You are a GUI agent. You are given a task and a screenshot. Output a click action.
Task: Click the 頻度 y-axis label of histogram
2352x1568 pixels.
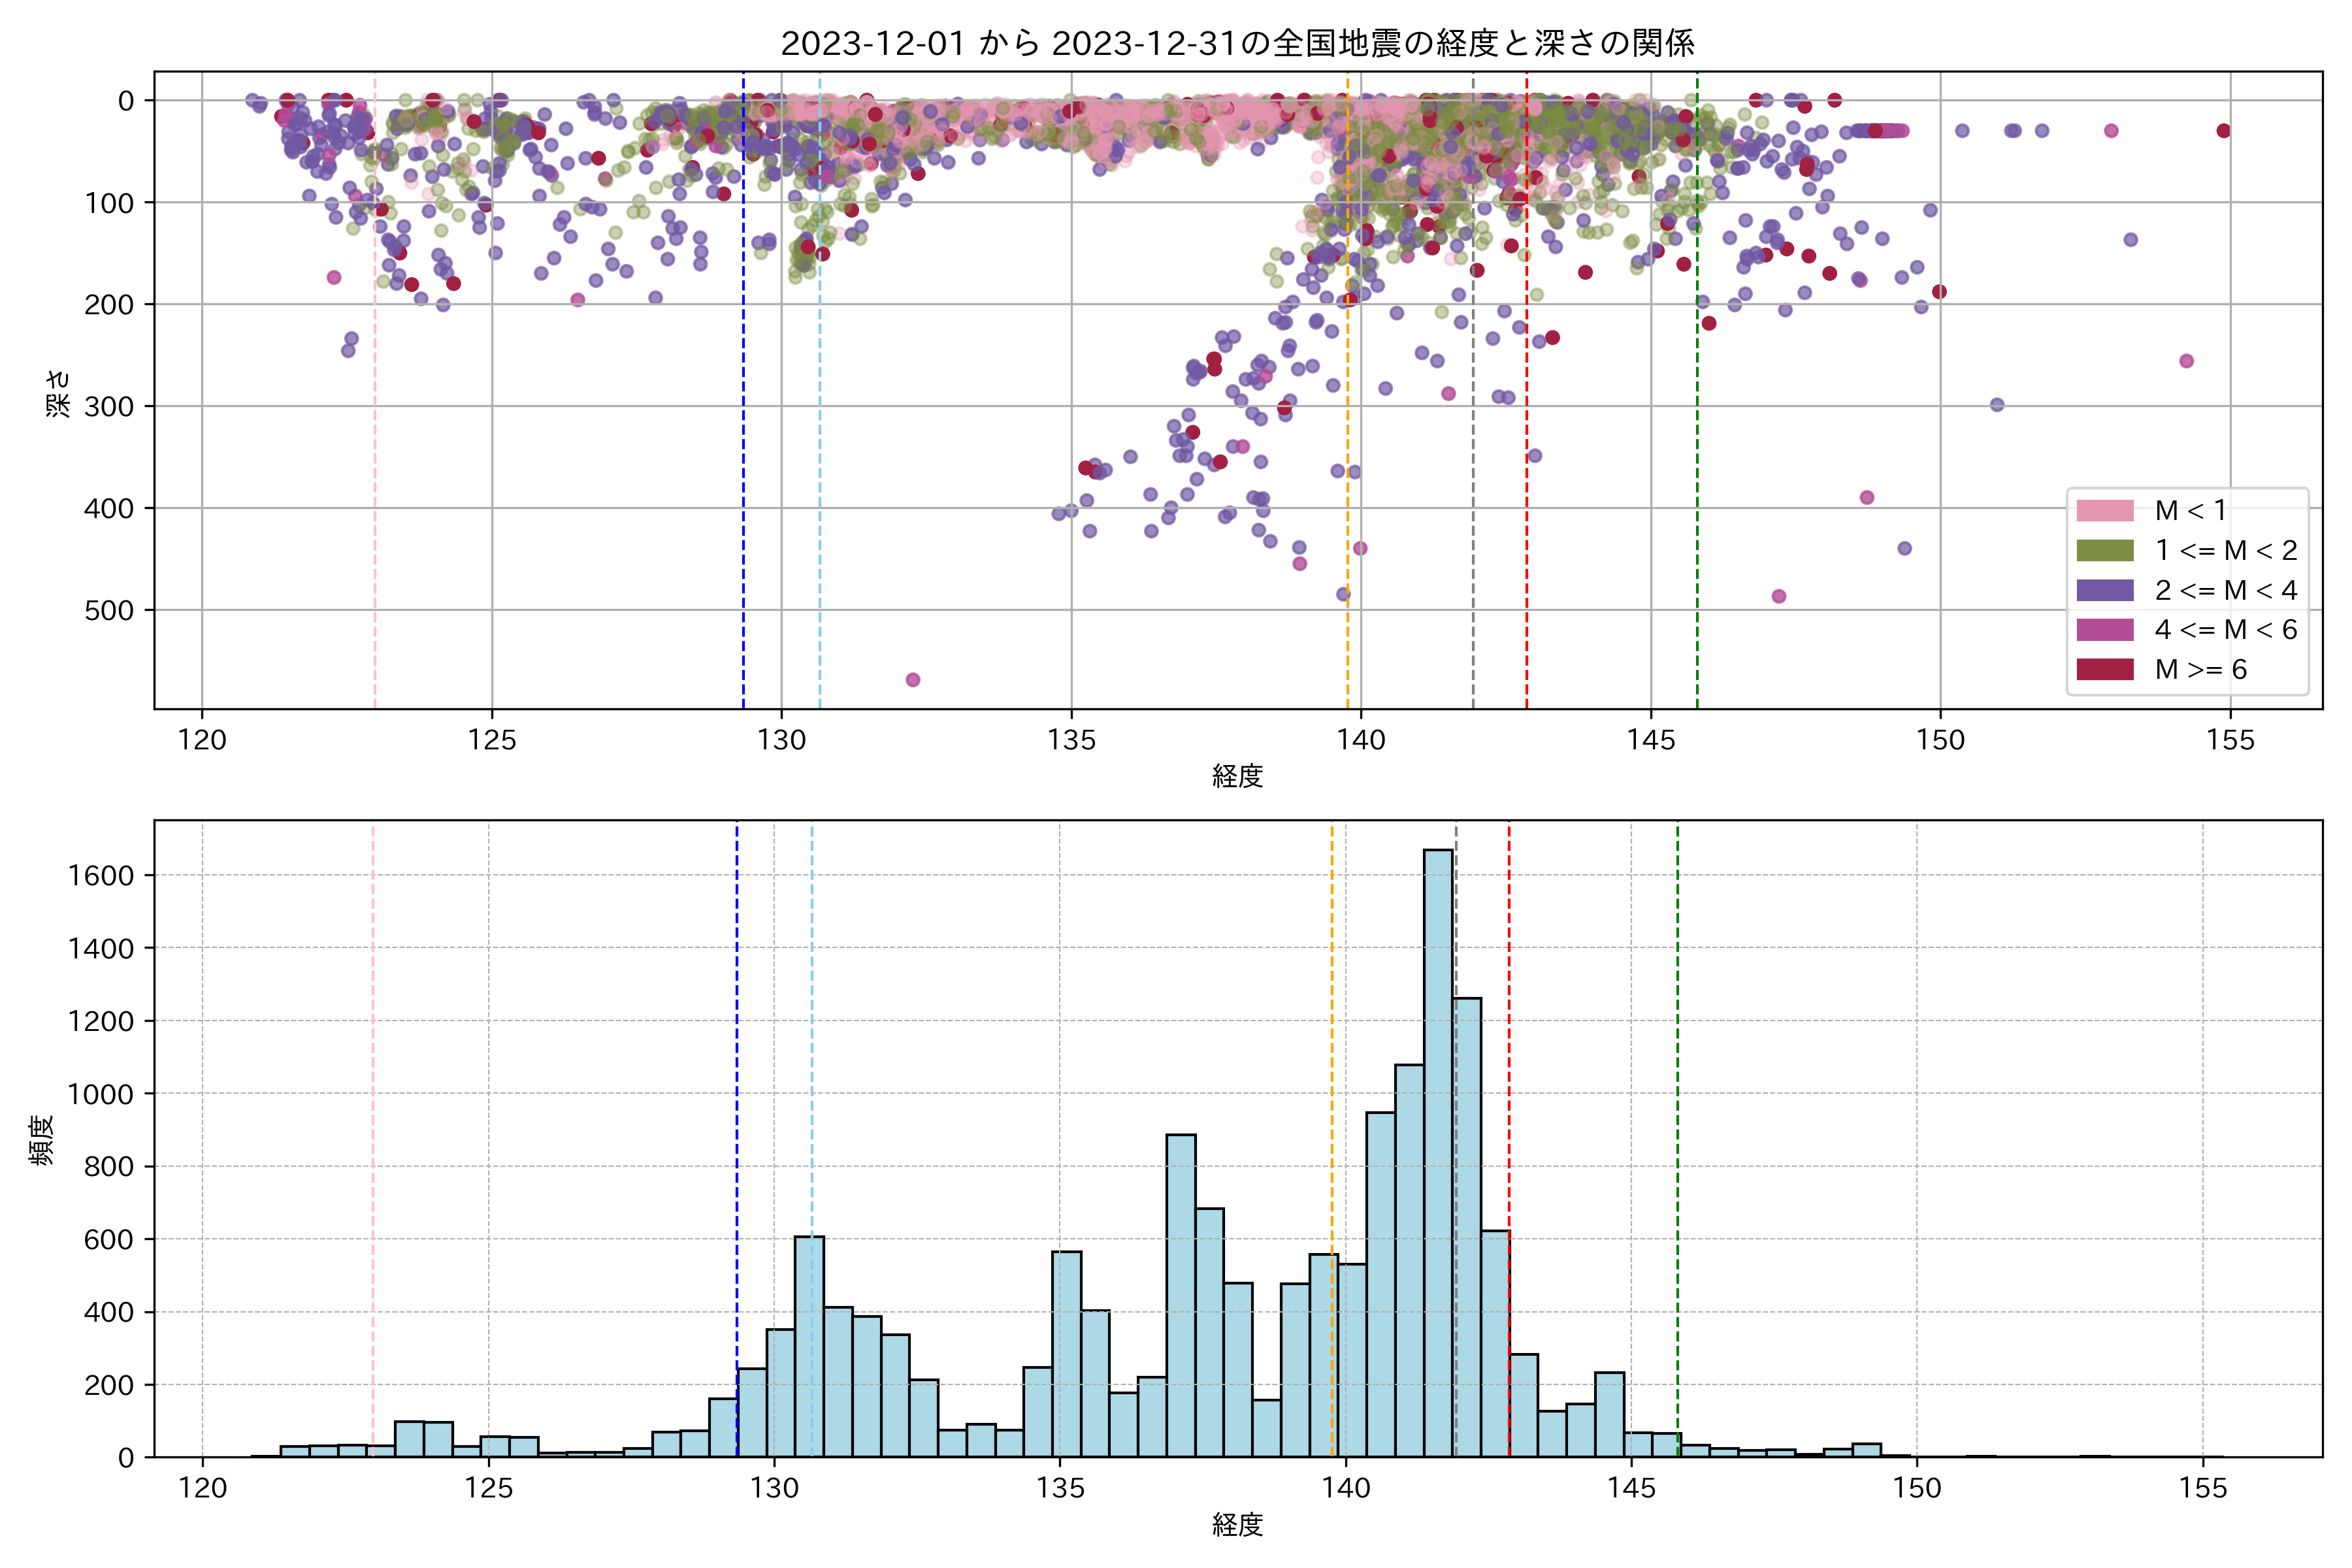point(42,1140)
